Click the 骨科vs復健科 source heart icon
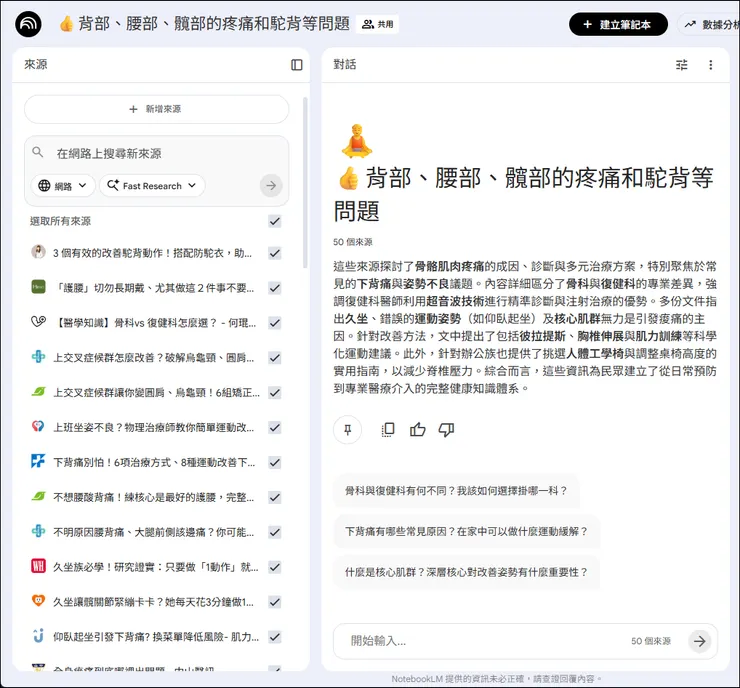The image size is (740, 688). point(38,322)
